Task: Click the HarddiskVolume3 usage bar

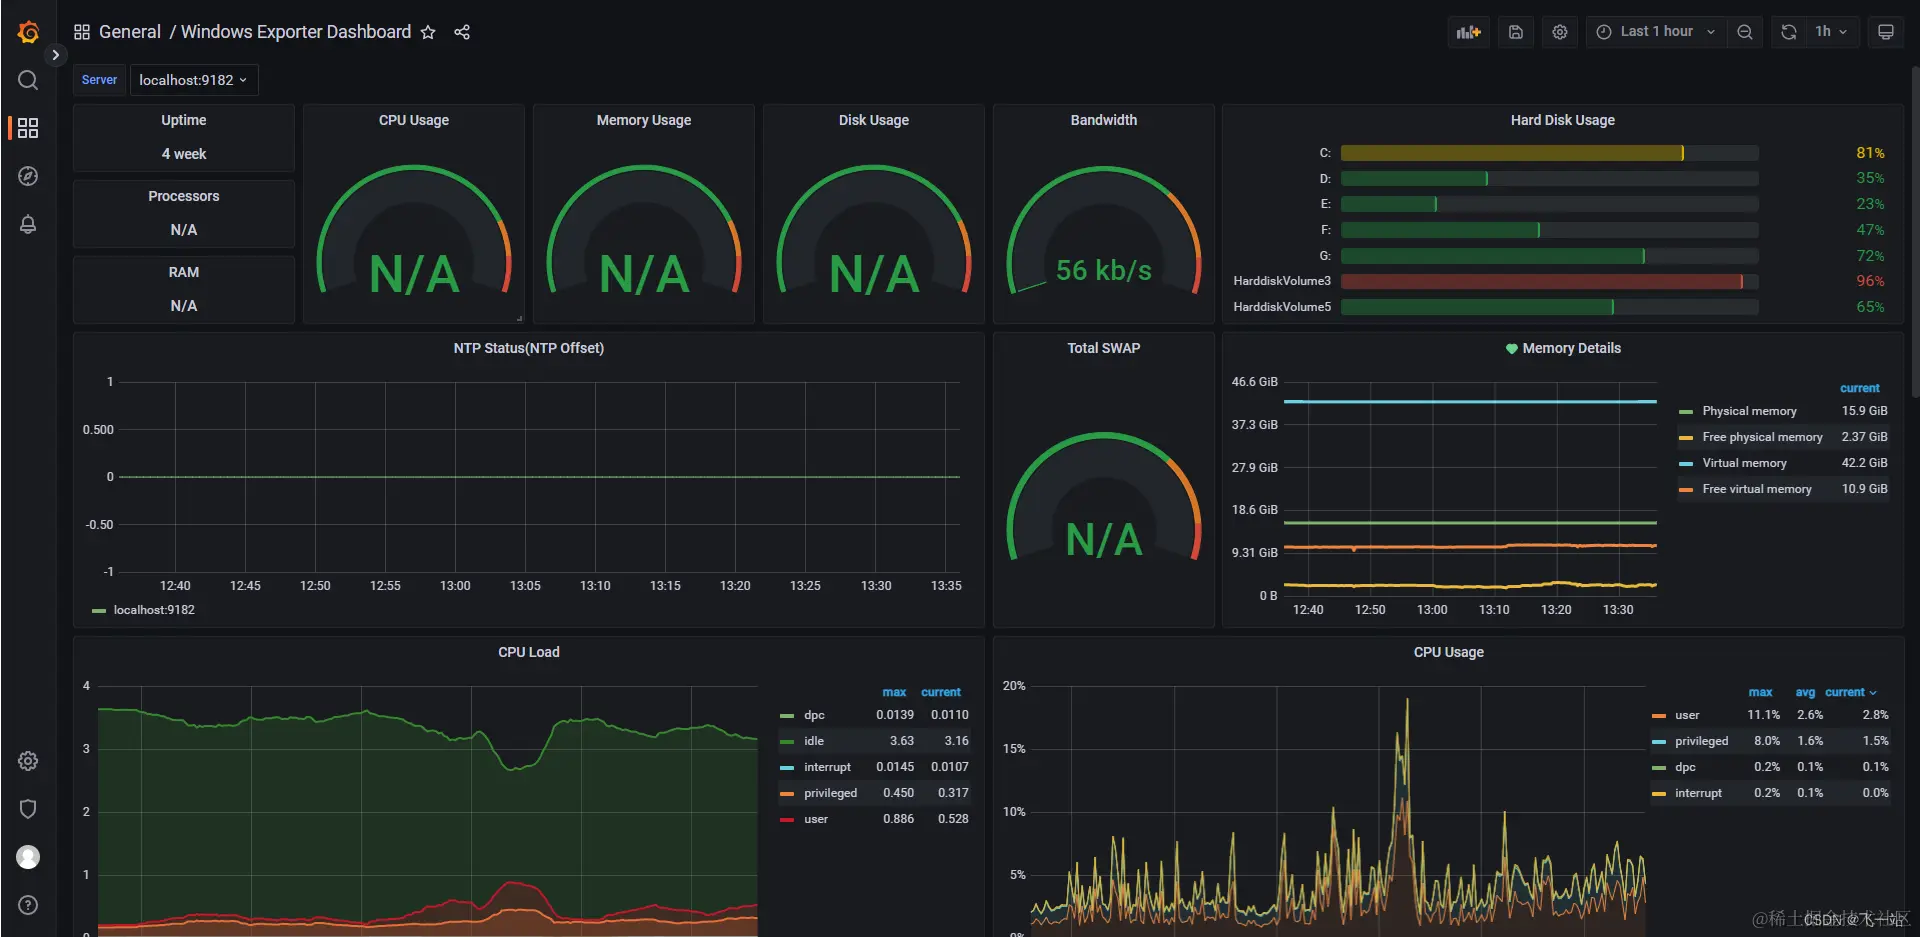Action: point(1550,281)
